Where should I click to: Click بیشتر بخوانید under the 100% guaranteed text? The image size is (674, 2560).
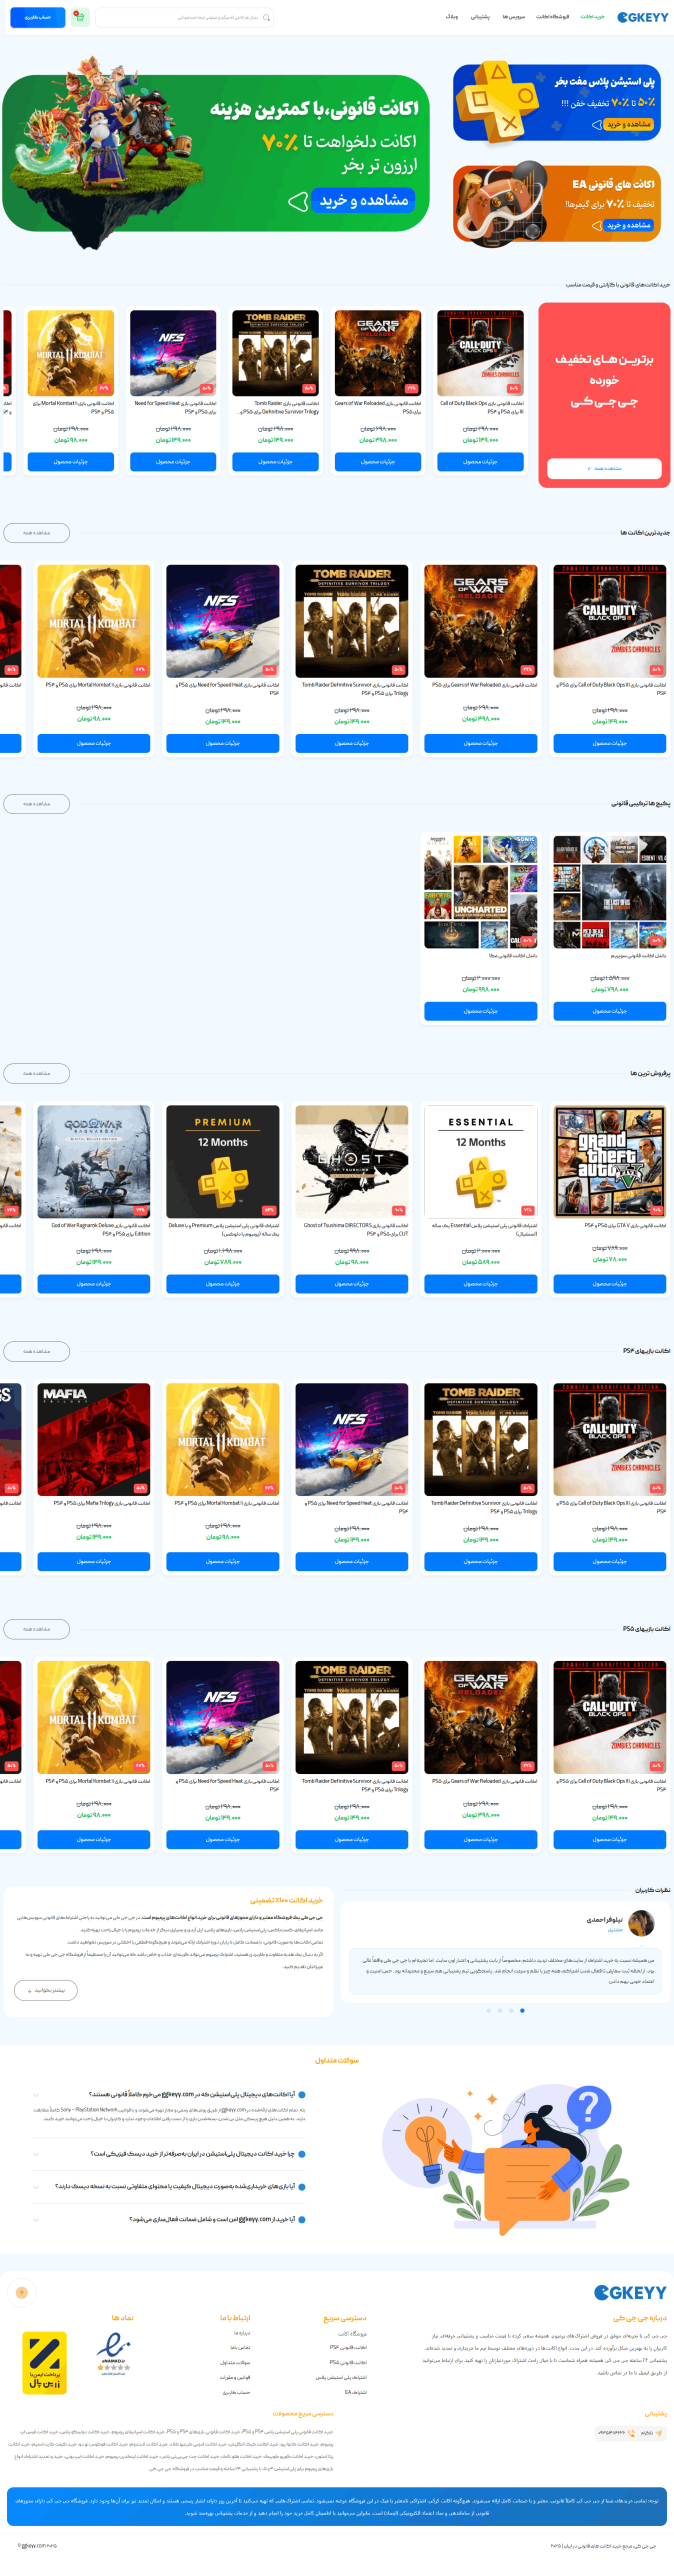tap(46, 1990)
